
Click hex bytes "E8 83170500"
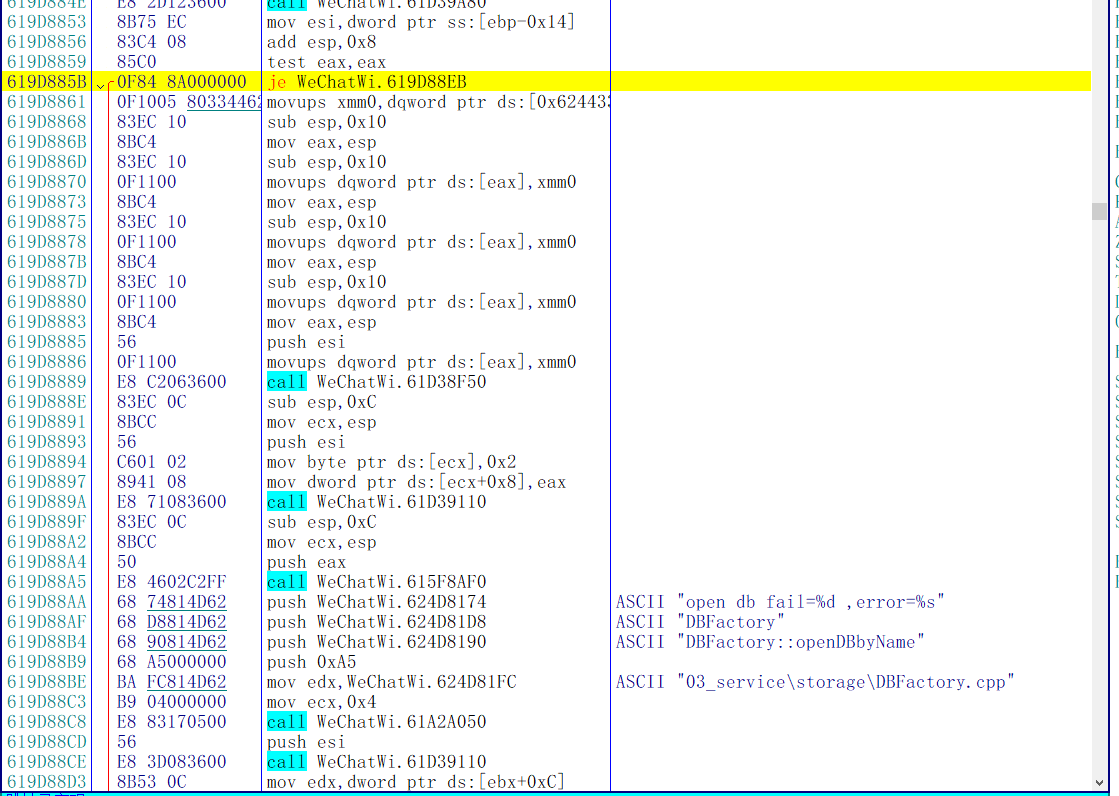[x=171, y=722]
